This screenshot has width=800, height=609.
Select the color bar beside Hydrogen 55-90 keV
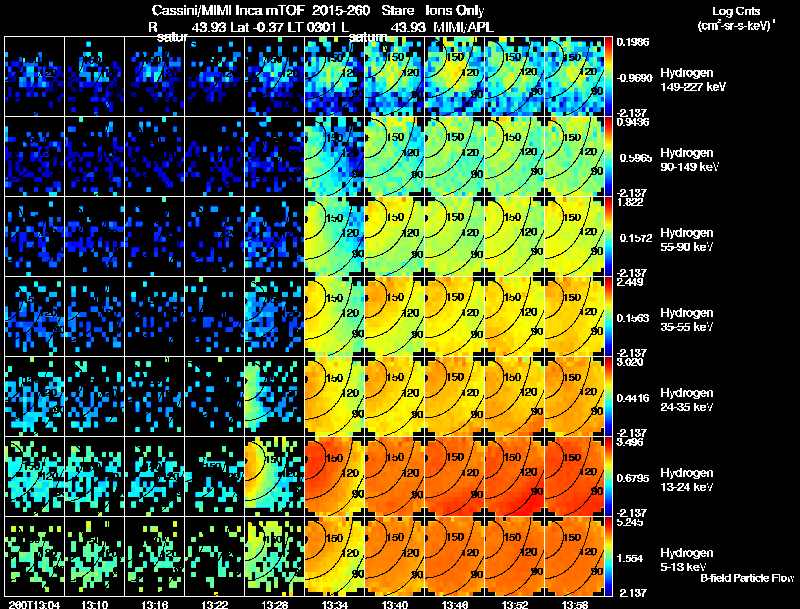pos(608,237)
